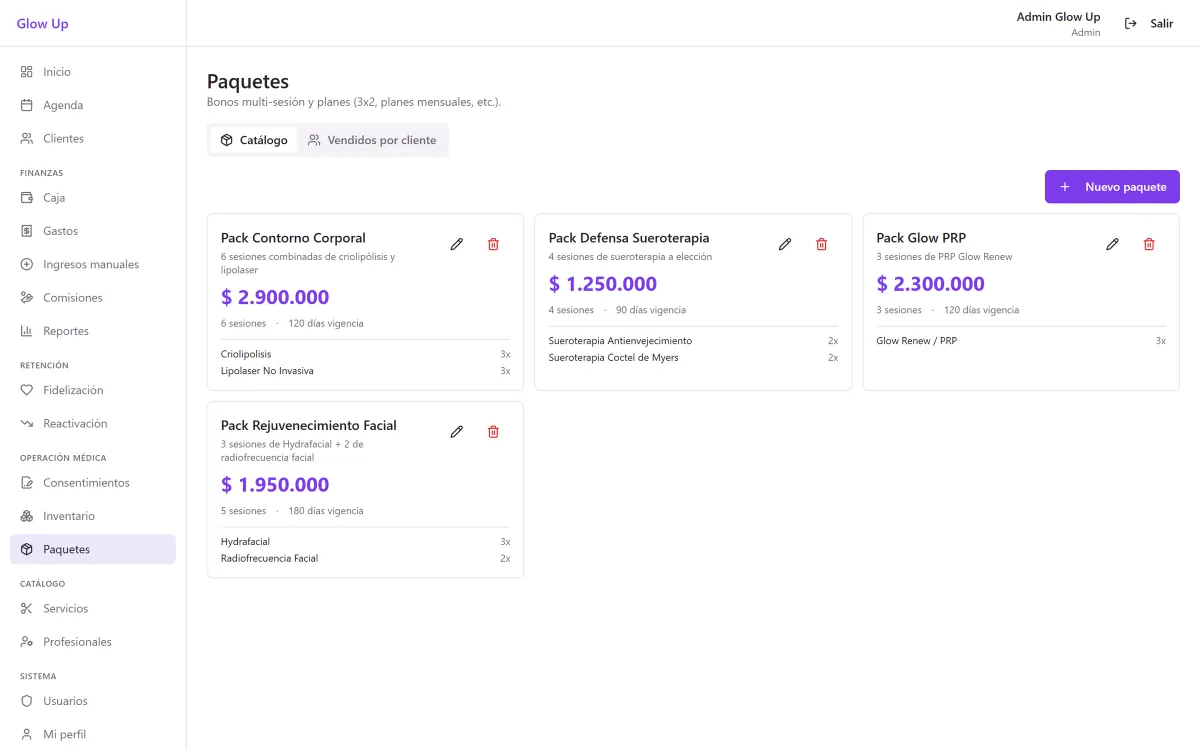Click the Ingresos manuales plus-circle icon

(27, 264)
